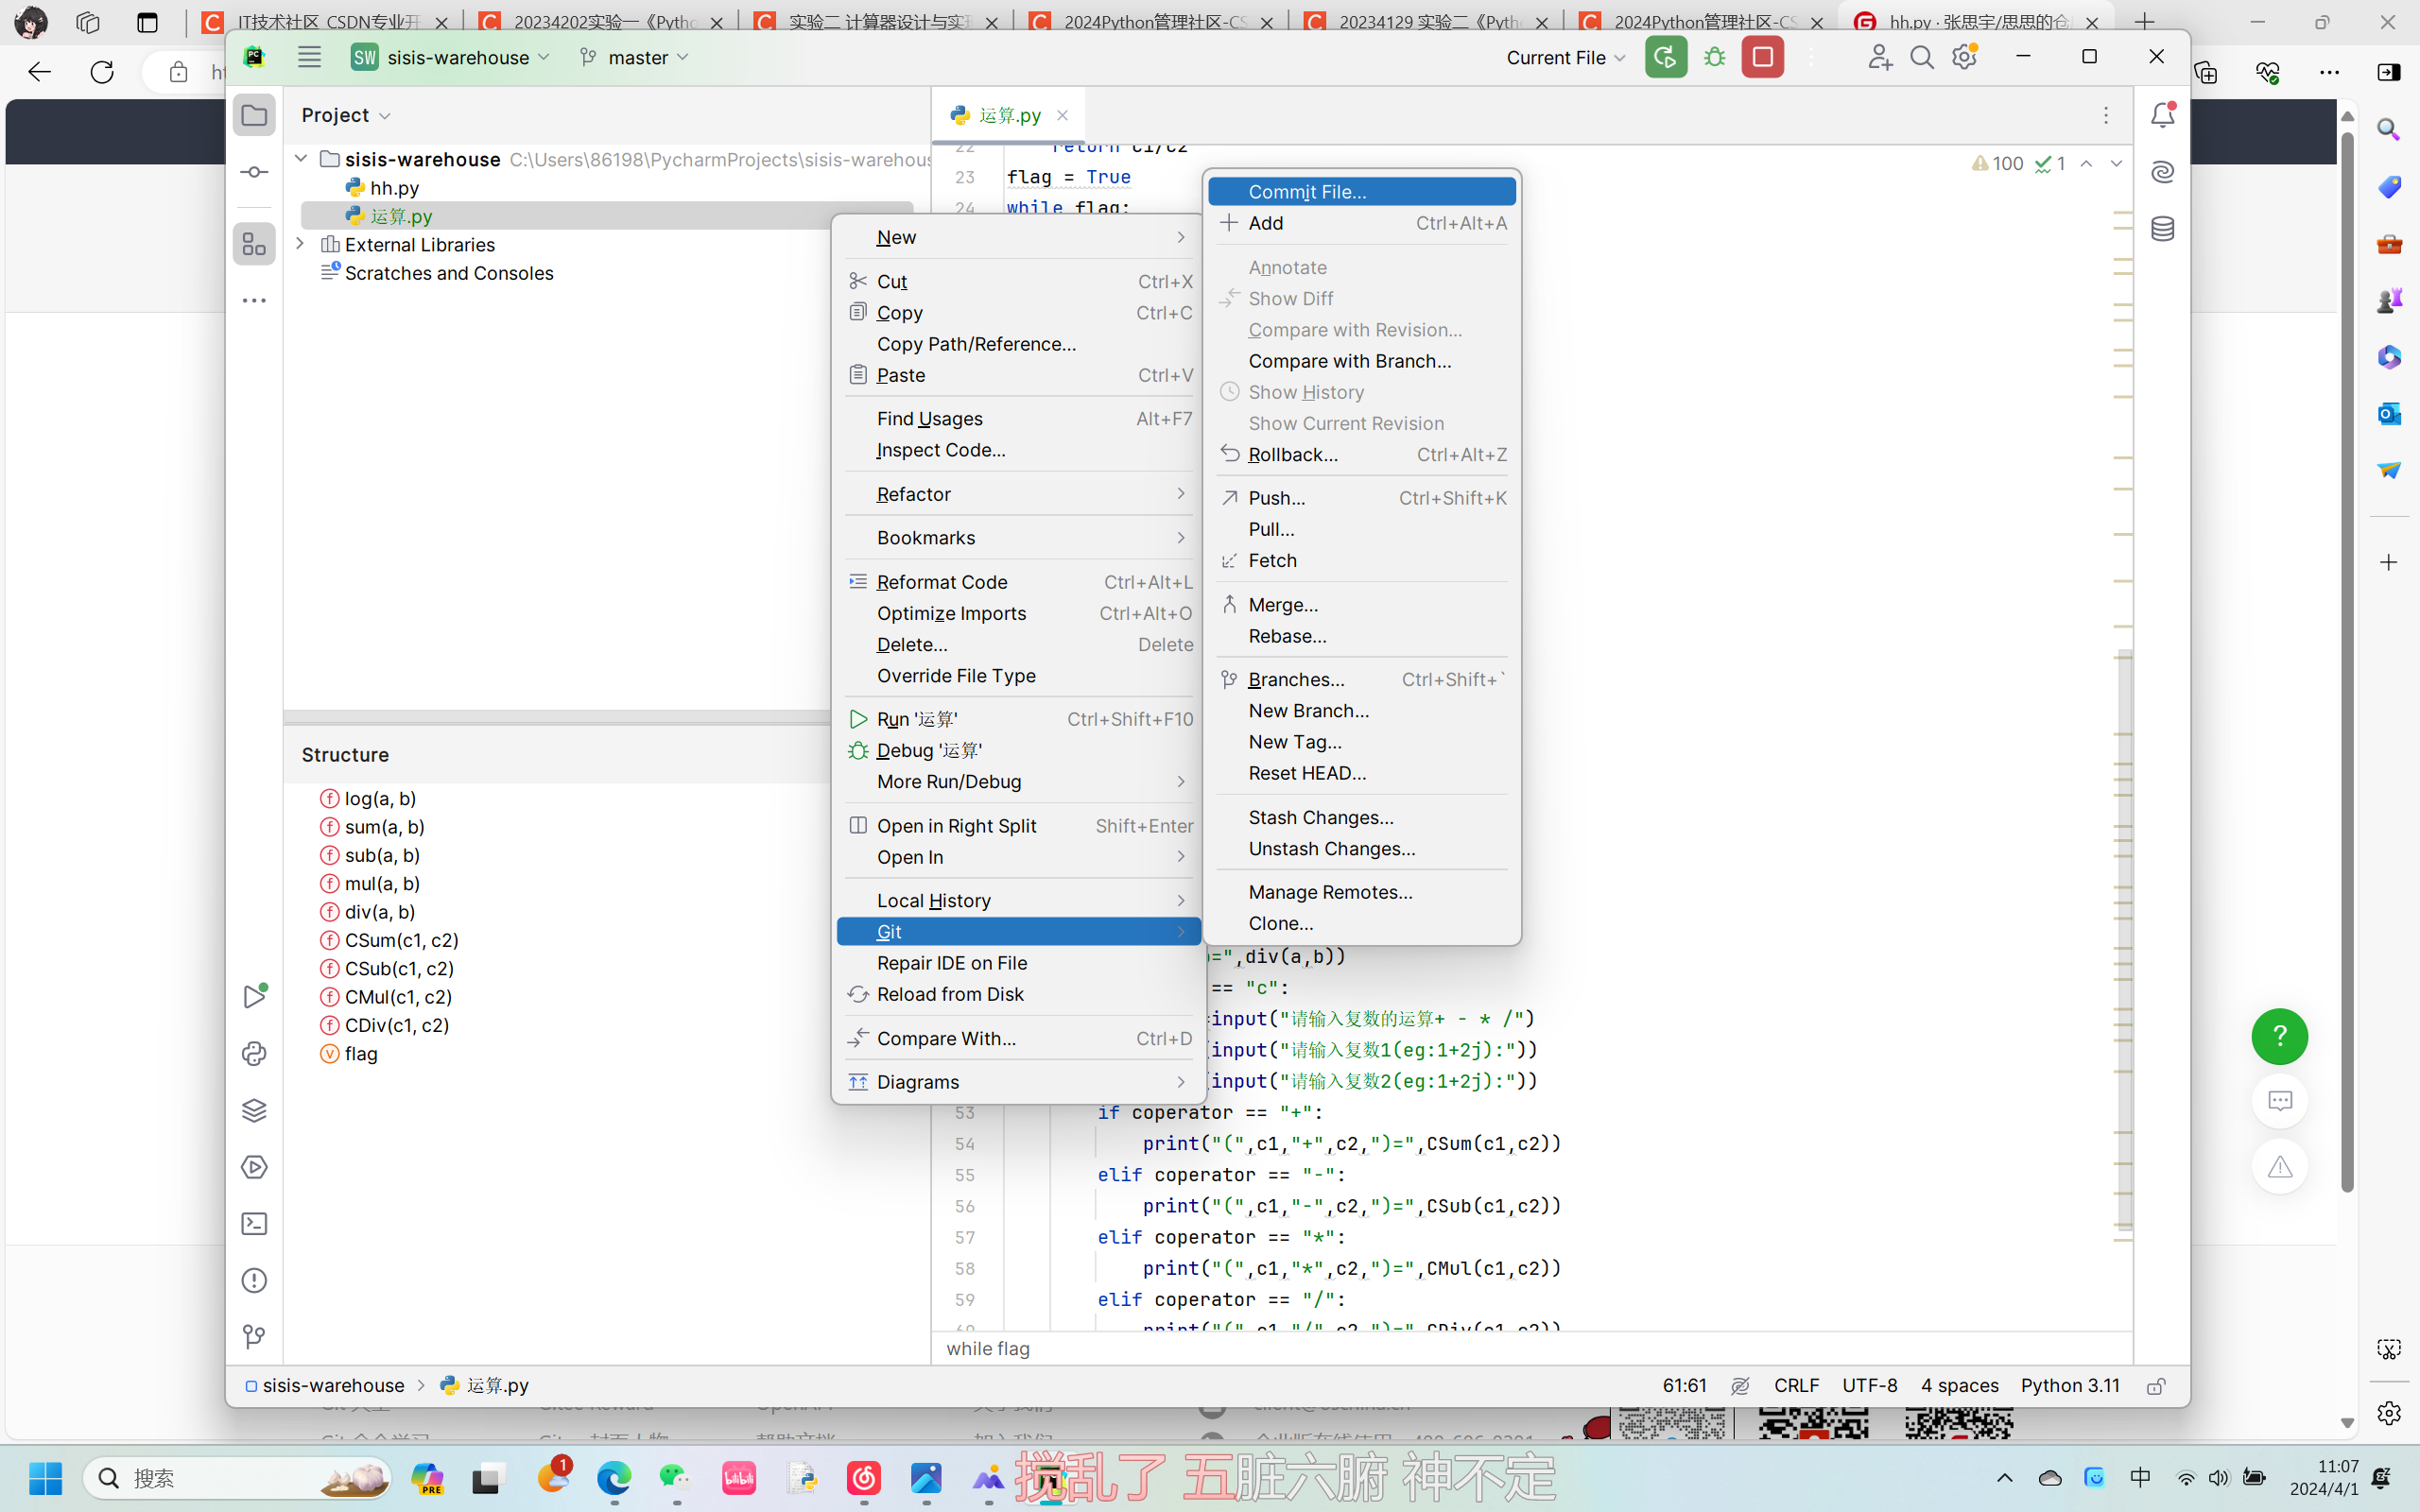Toggle the Structure tool window button
2420x1512 pixels.
(254, 244)
